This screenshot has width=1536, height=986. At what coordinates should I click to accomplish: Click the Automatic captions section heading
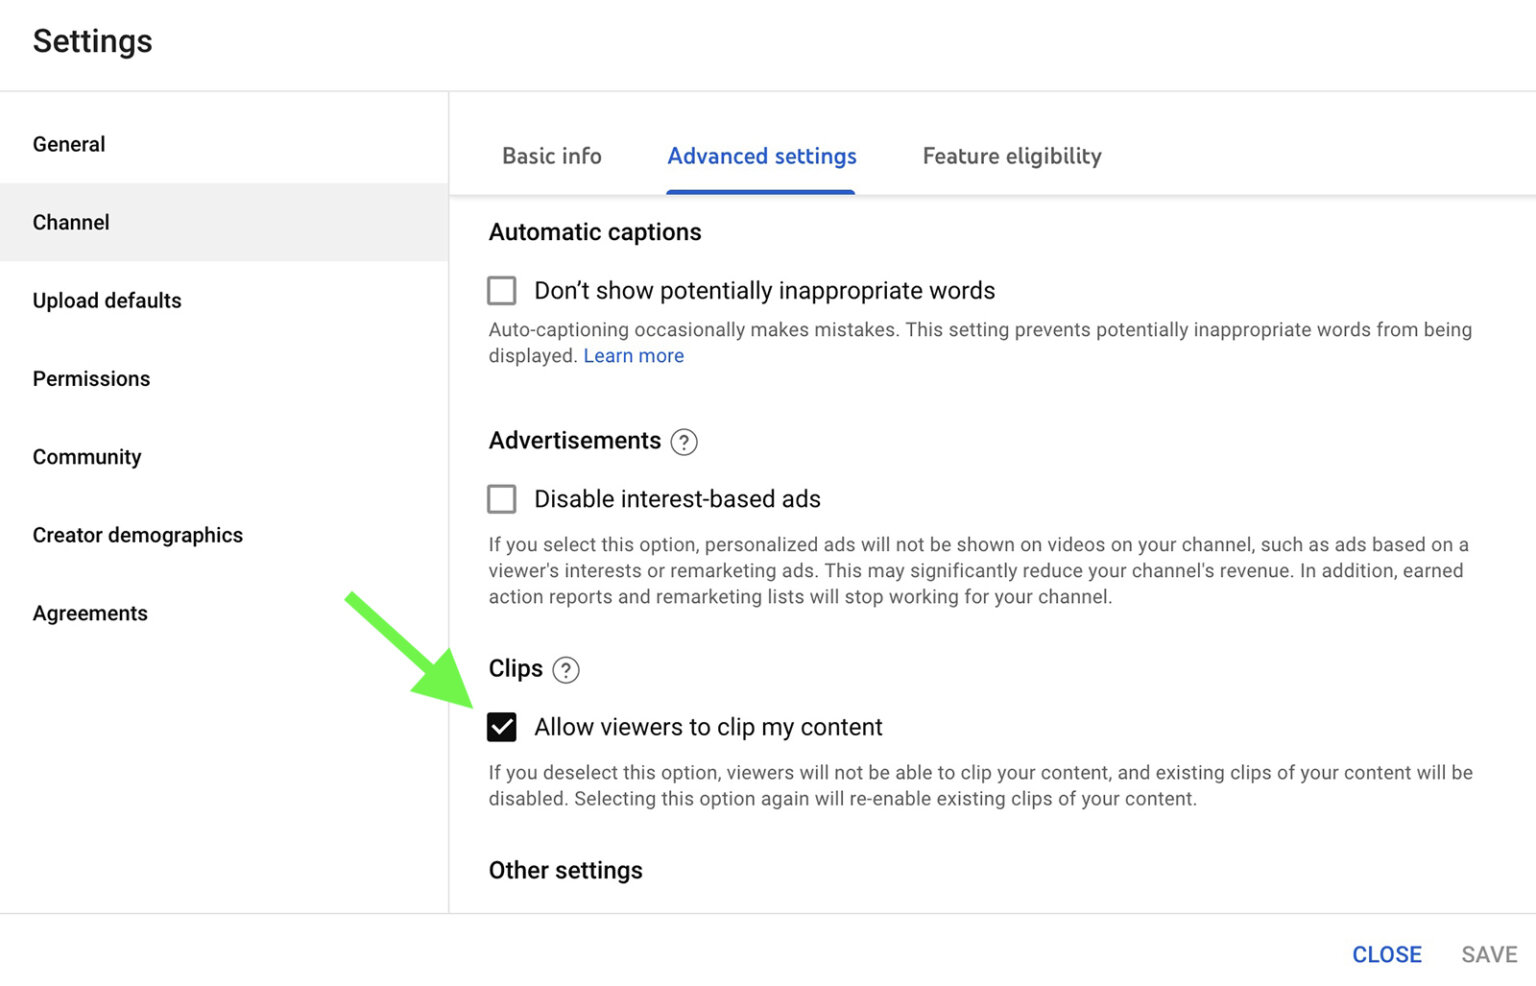pos(594,231)
